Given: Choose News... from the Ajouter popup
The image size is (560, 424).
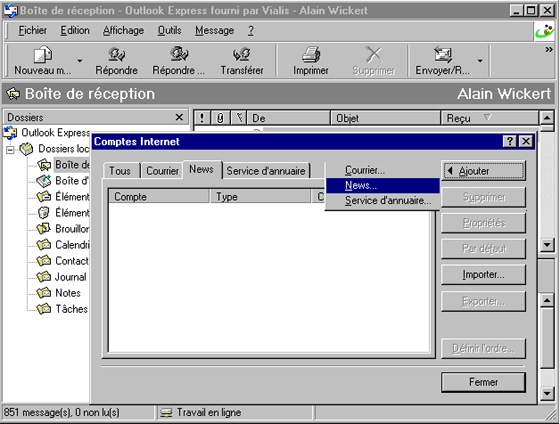Looking at the screenshot, I should [x=382, y=185].
